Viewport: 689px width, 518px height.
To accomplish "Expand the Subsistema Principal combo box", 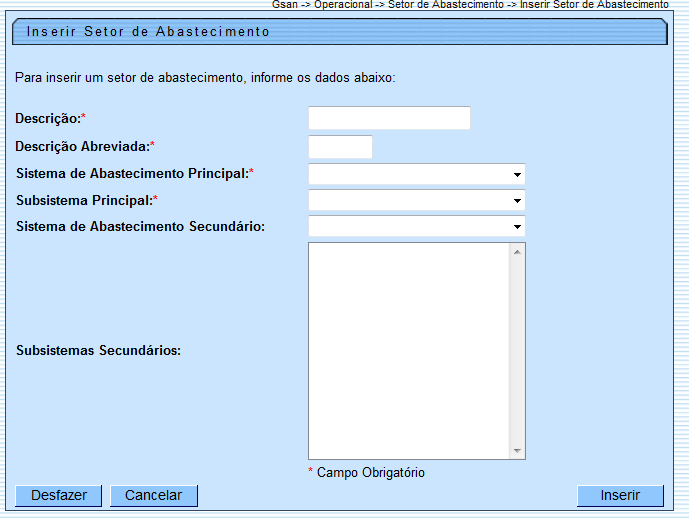I will pyautogui.click(x=416, y=200).
